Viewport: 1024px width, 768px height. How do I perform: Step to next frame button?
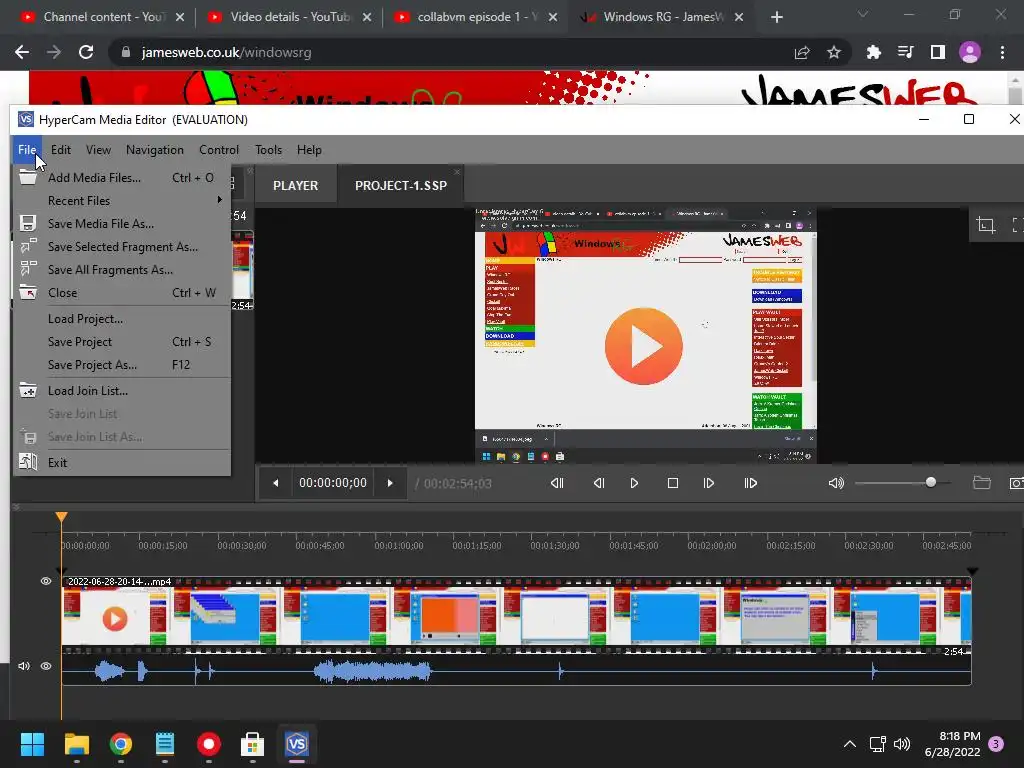pos(709,483)
